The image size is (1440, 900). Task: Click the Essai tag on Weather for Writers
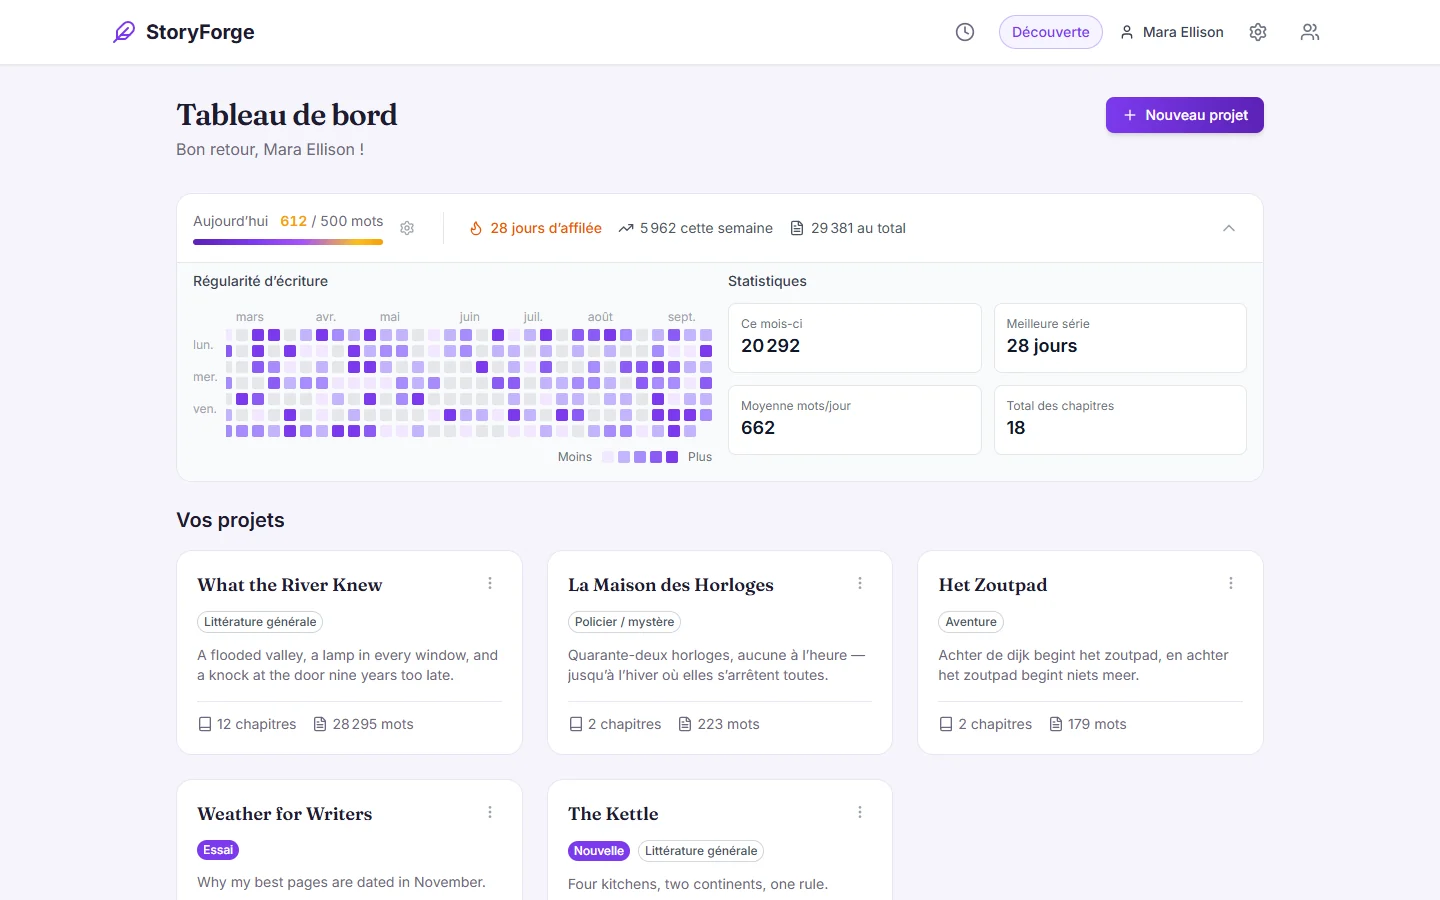218,850
